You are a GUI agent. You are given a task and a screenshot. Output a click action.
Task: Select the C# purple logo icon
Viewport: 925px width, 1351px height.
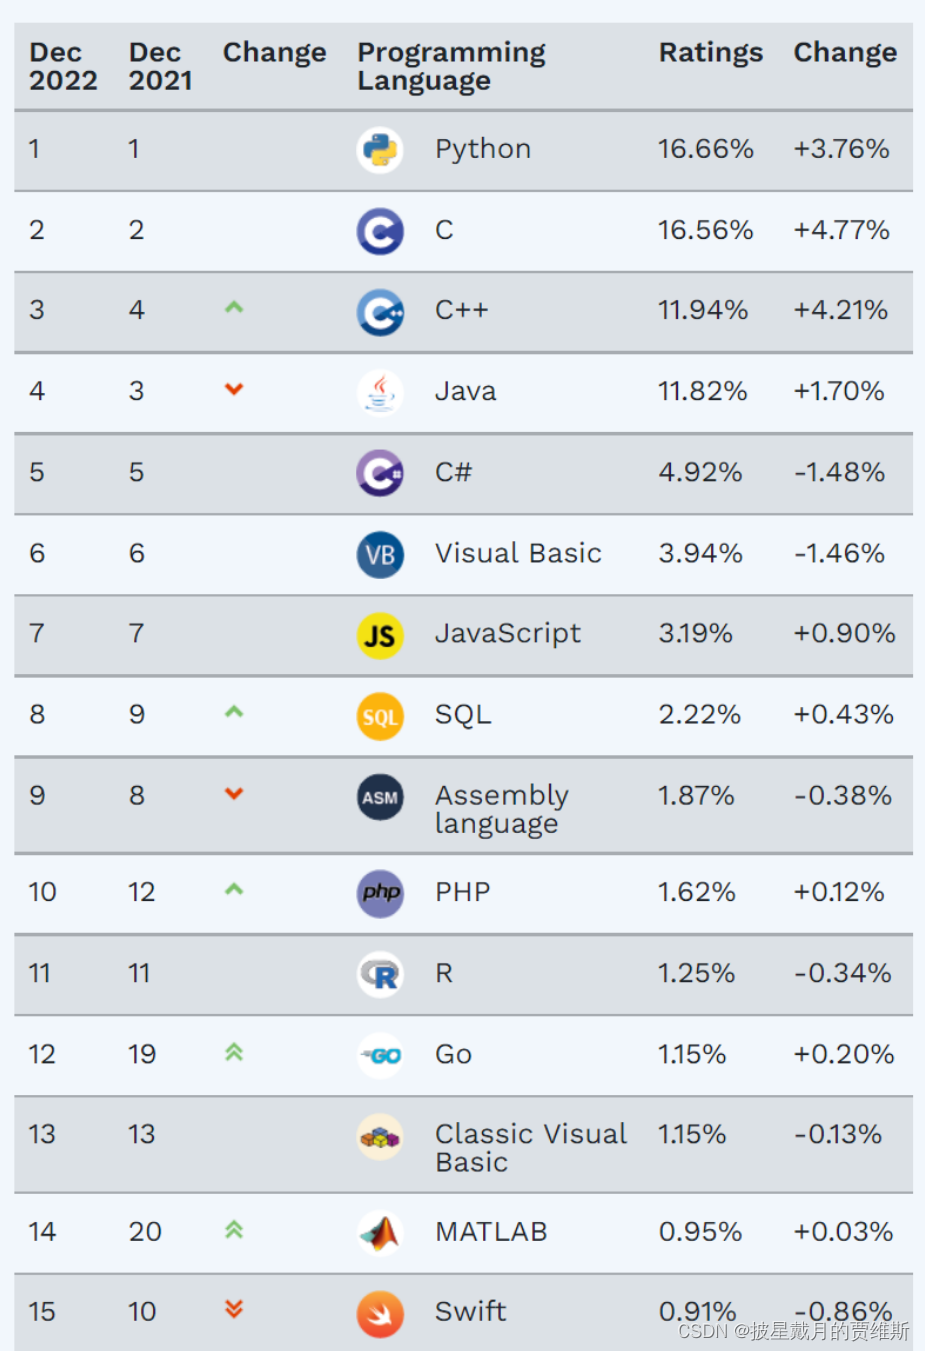click(380, 473)
